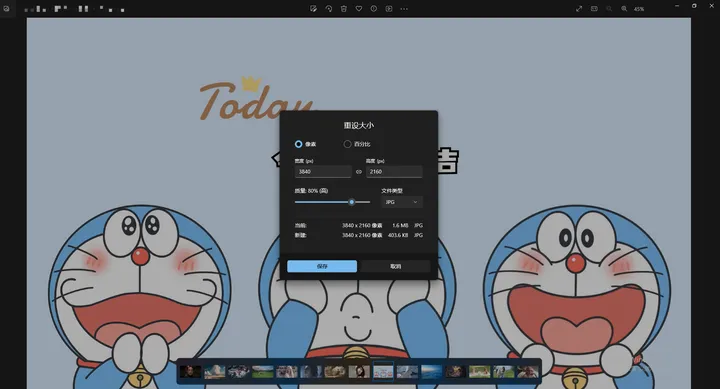Click the quality slider handle at 80%
This screenshot has height=389, width=720.
tap(351, 202)
